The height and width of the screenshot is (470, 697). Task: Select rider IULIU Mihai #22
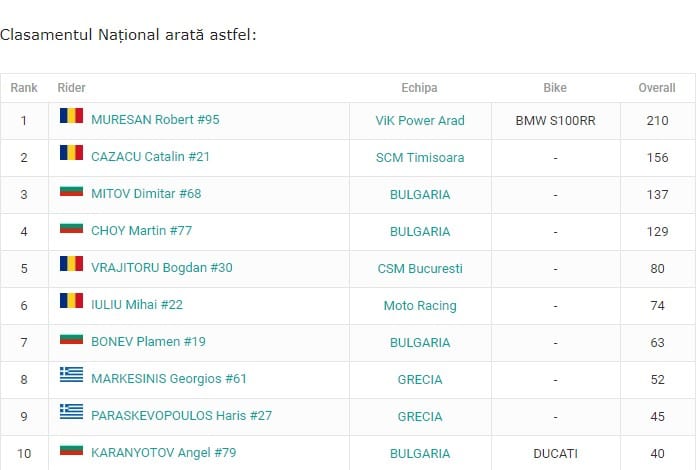[137, 305]
